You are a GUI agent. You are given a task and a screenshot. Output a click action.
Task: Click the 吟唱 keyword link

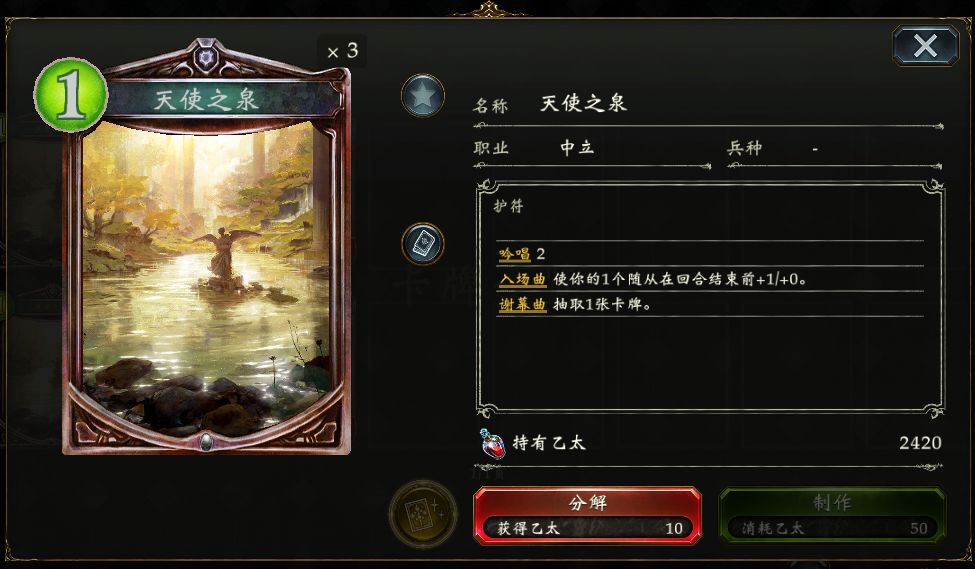(x=514, y=254)
